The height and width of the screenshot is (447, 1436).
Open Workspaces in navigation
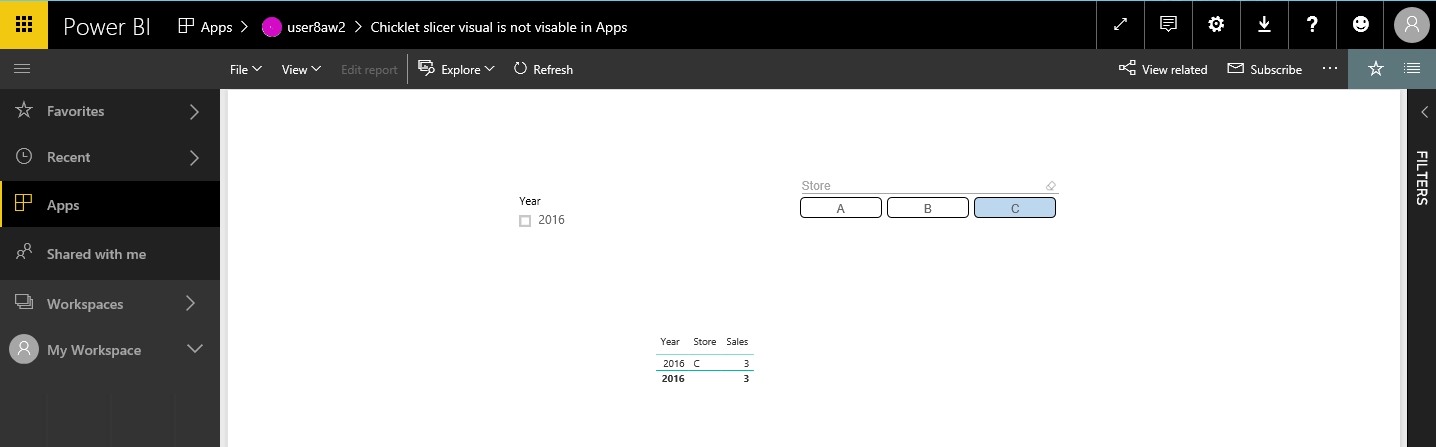click(85, 303)
